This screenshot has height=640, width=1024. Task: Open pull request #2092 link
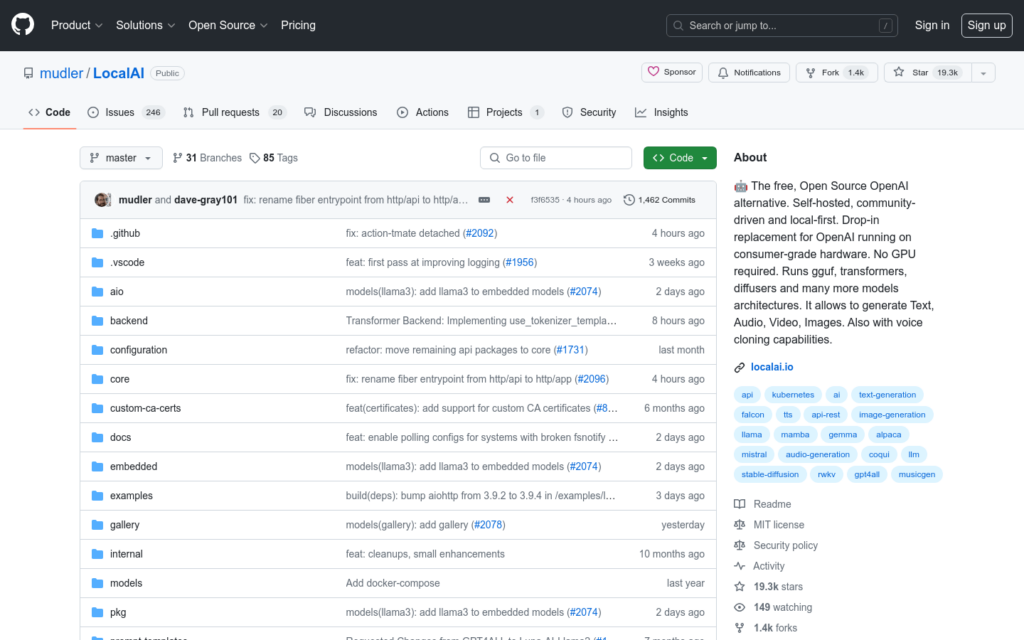[x=479, y=233]
